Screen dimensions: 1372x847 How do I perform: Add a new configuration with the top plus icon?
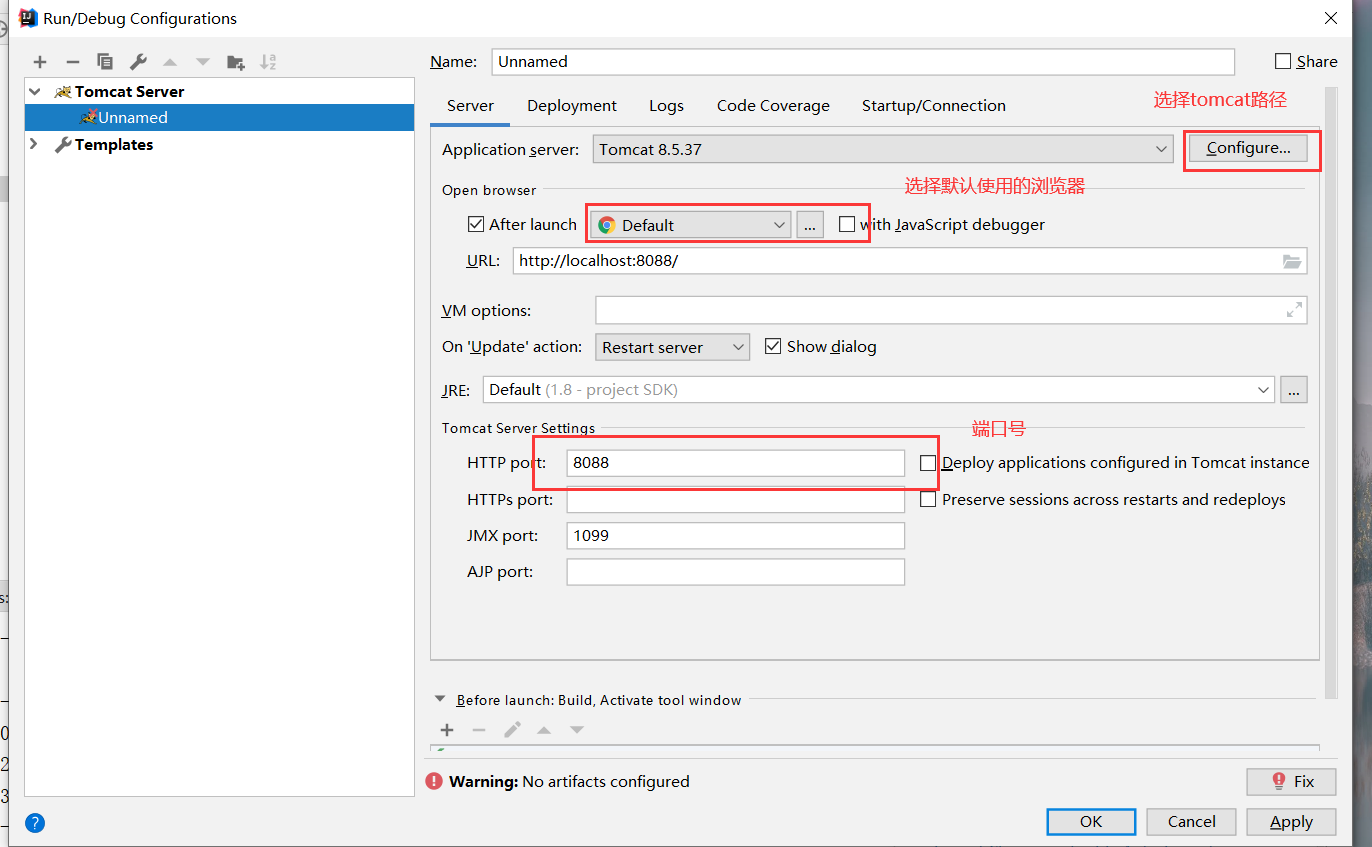click(x=40, y=62)
